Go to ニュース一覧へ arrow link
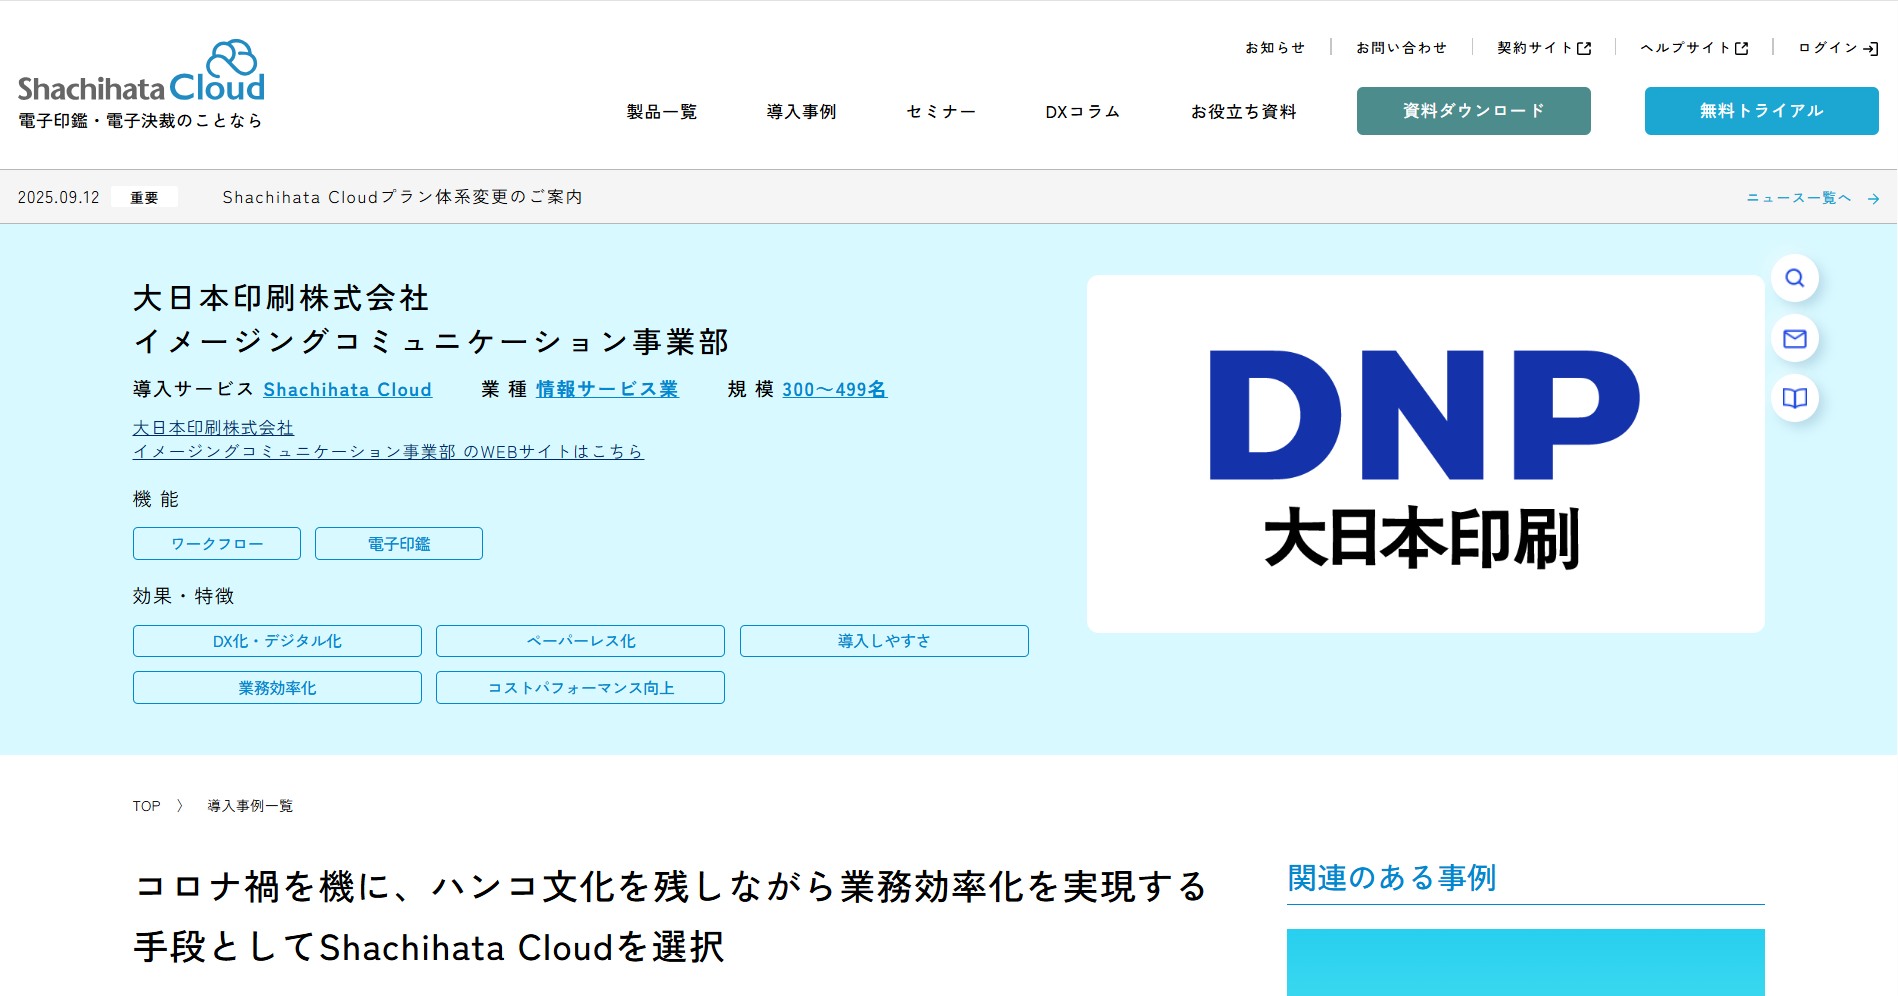 click(x=1812, y=198)
